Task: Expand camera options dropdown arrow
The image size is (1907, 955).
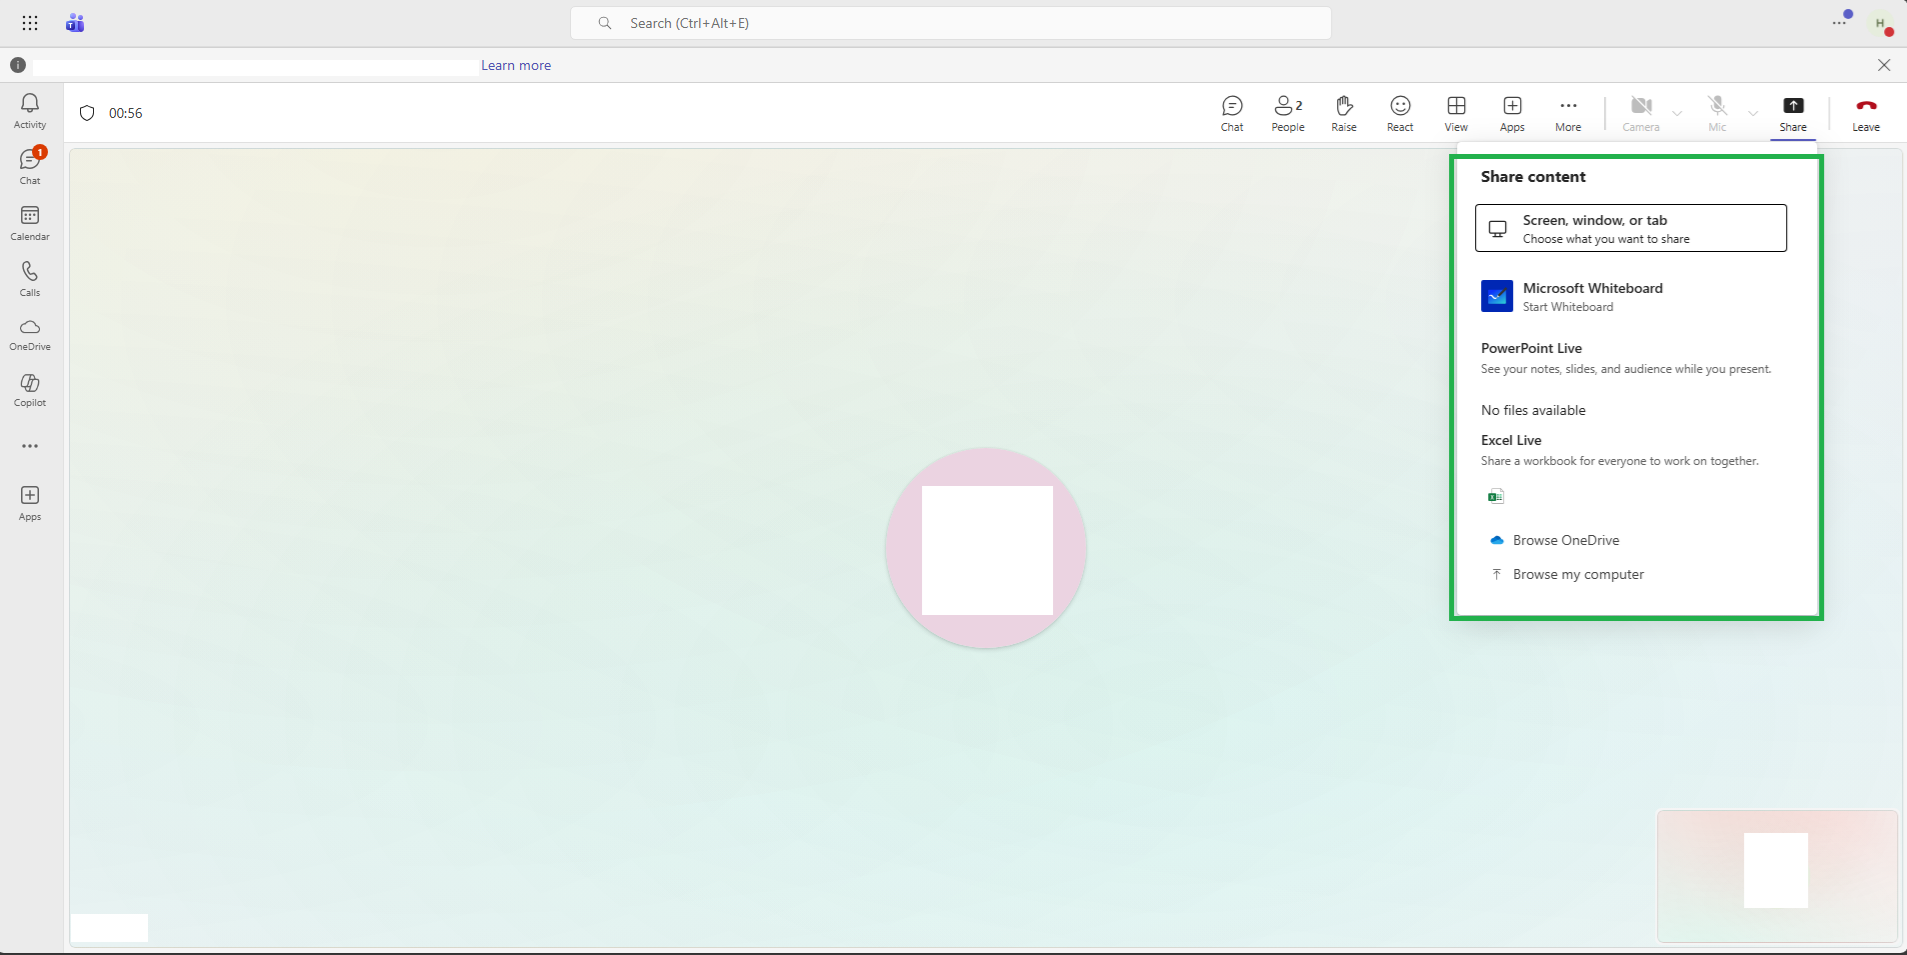Action: click(1677, 113)
